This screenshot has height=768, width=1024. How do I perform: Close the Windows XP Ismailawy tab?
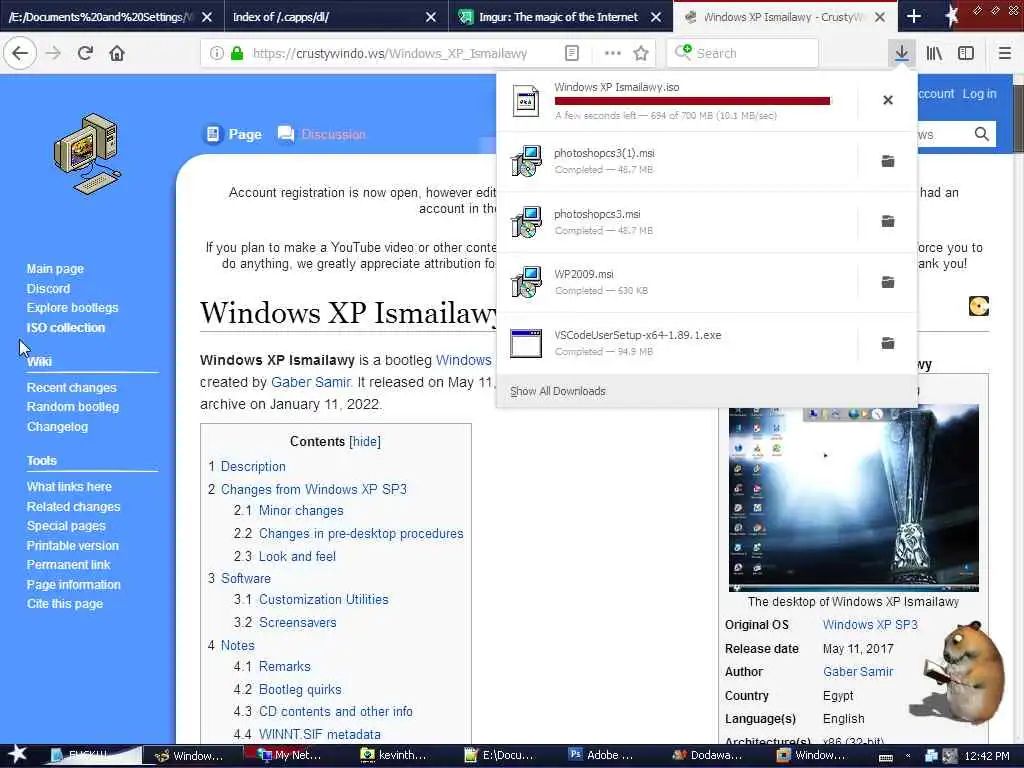880,17
